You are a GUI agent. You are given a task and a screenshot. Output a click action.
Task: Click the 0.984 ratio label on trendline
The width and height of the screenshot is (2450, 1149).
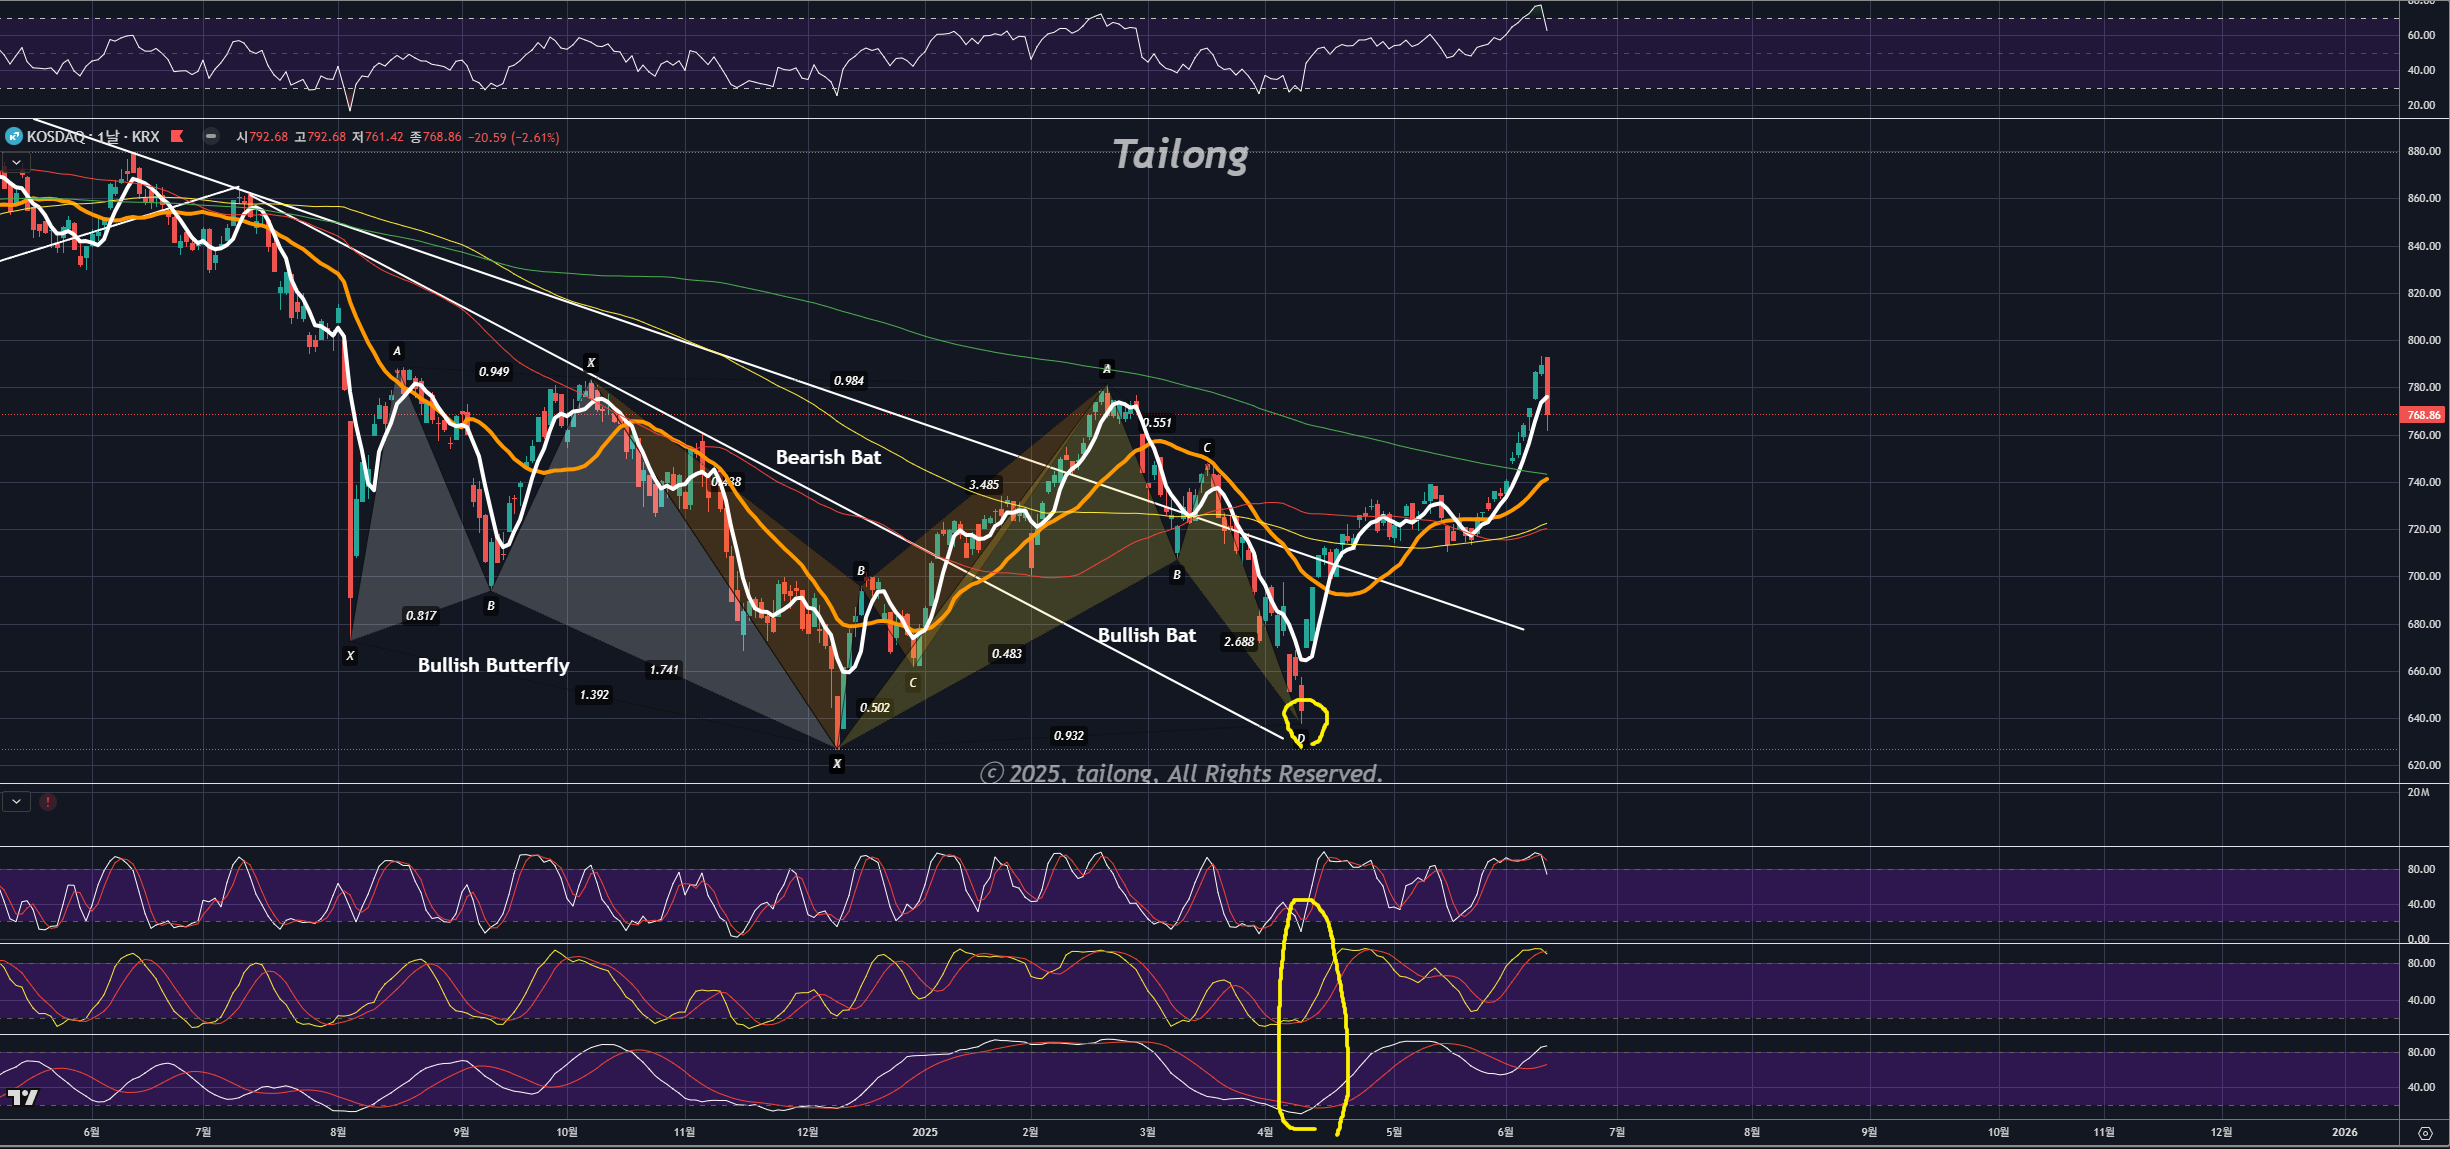tap(848, 380)
